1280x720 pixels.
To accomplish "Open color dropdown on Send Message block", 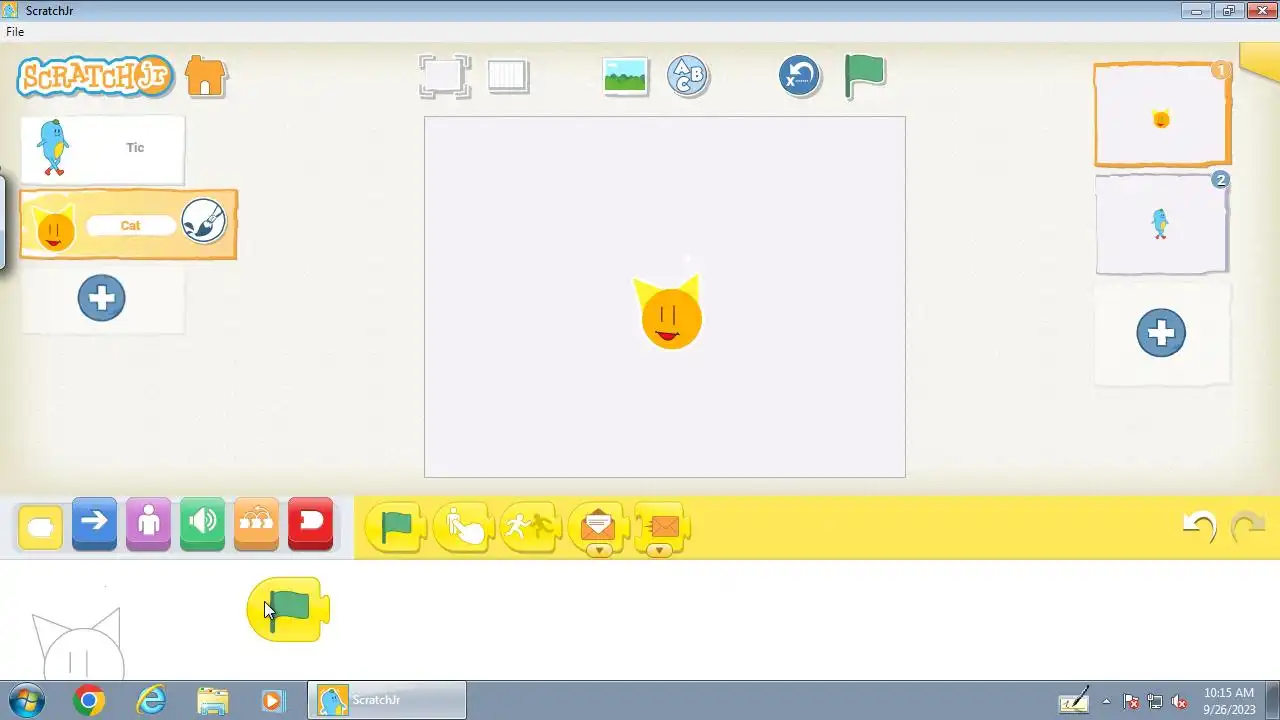I will tap(659, 551).
